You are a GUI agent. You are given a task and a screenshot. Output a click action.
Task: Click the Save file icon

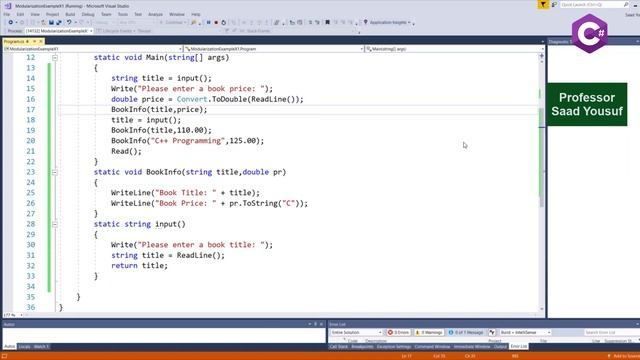[x=51, y=22]
